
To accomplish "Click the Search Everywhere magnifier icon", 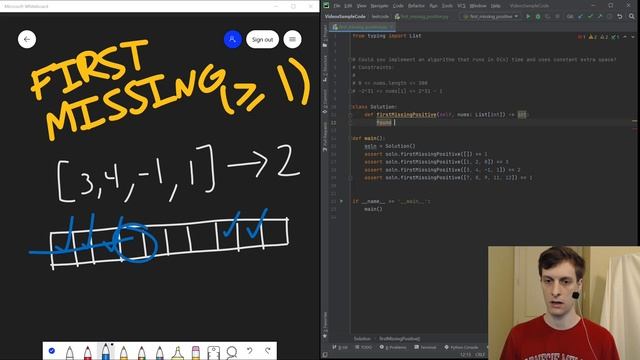I will (x=631, y=16).
